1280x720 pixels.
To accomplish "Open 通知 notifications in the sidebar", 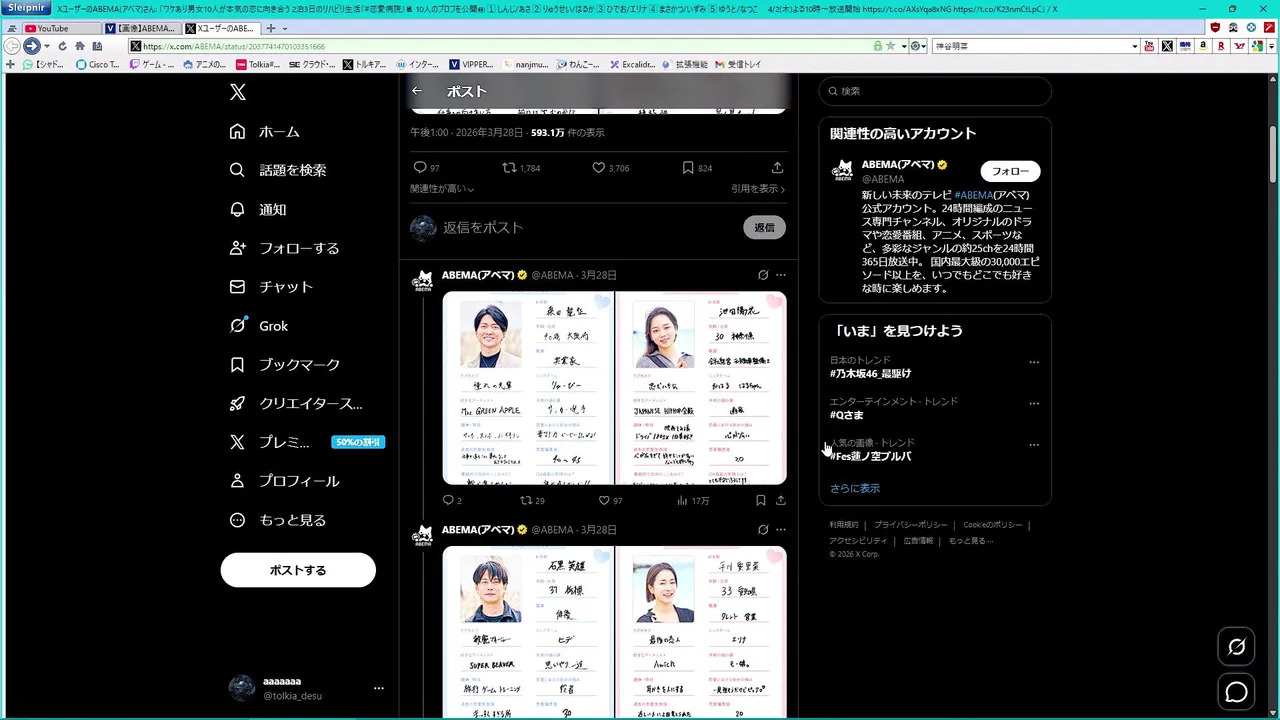I will (x=258, y=209).
